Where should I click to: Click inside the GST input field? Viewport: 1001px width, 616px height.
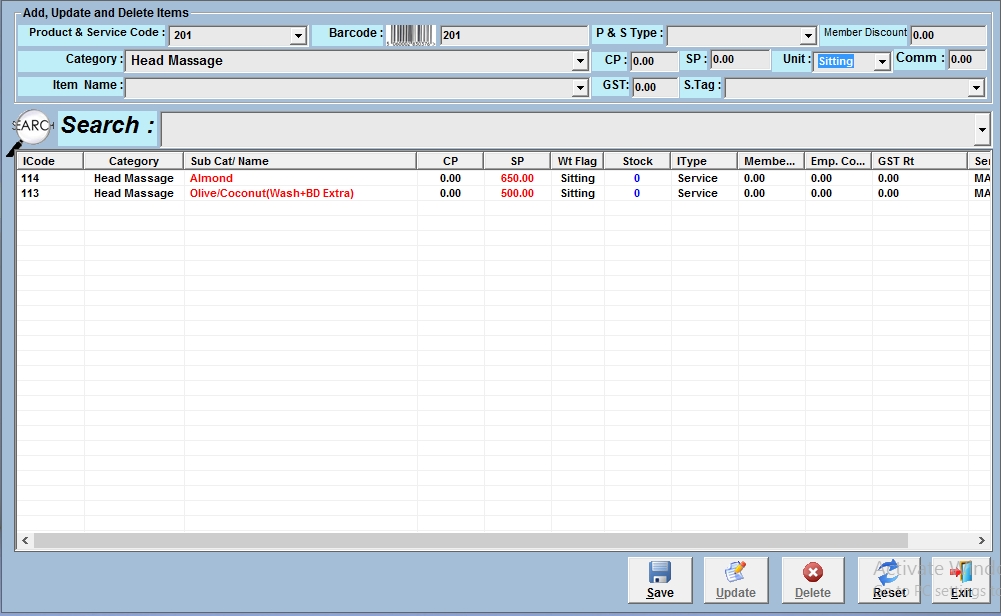[x=653, y=87]
